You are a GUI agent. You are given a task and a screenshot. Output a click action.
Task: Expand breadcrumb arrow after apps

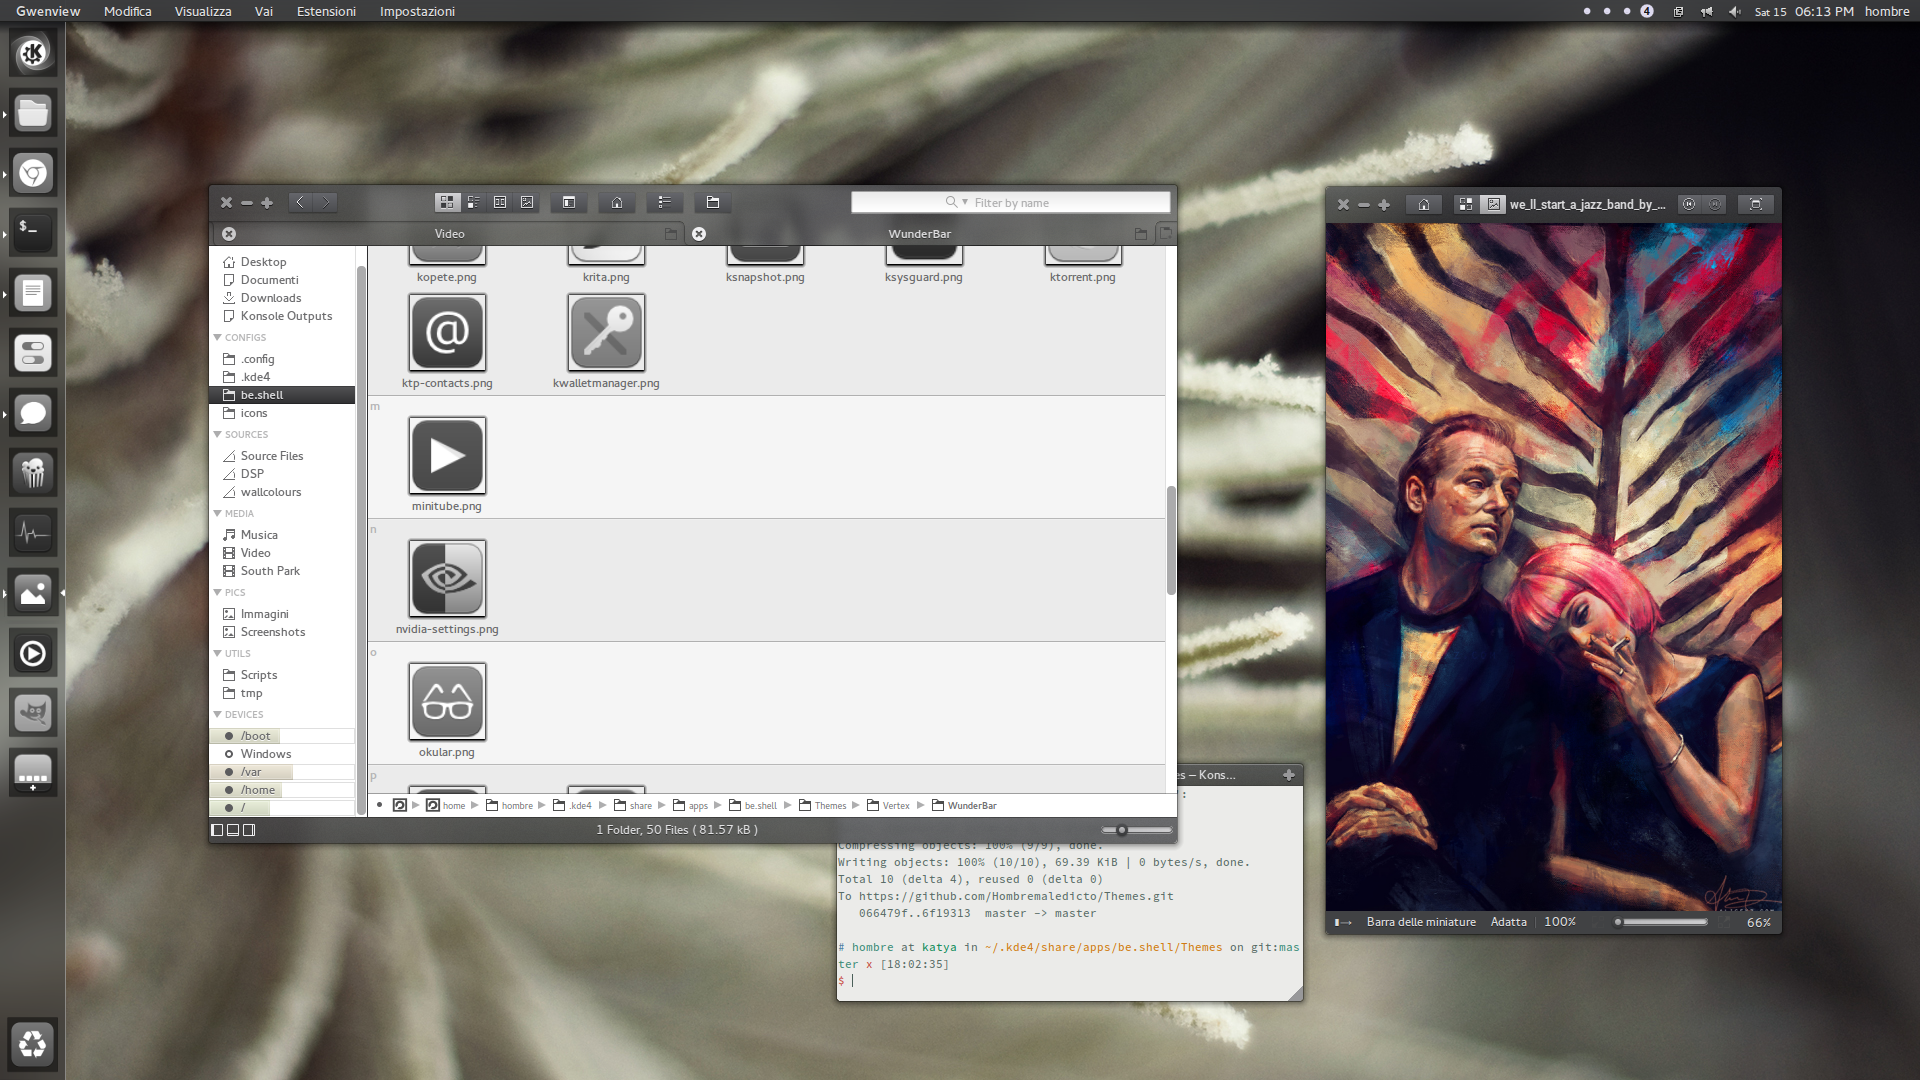point(718,805)
